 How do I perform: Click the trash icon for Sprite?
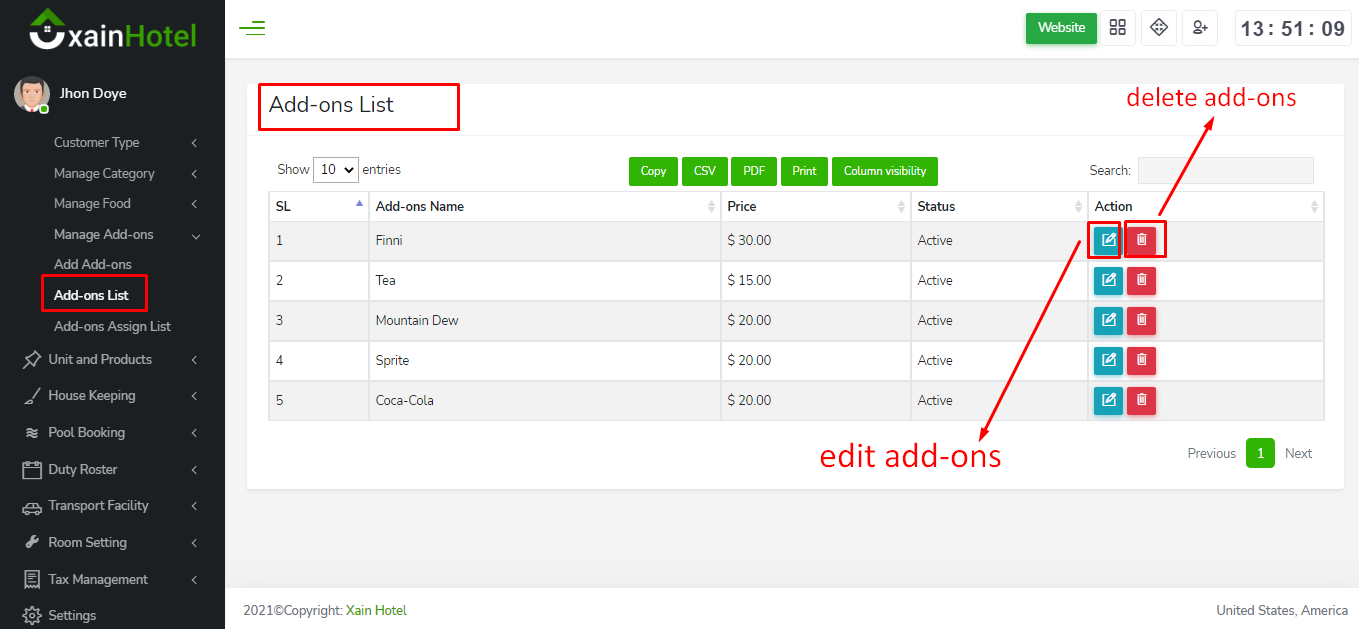[1141, 361]
